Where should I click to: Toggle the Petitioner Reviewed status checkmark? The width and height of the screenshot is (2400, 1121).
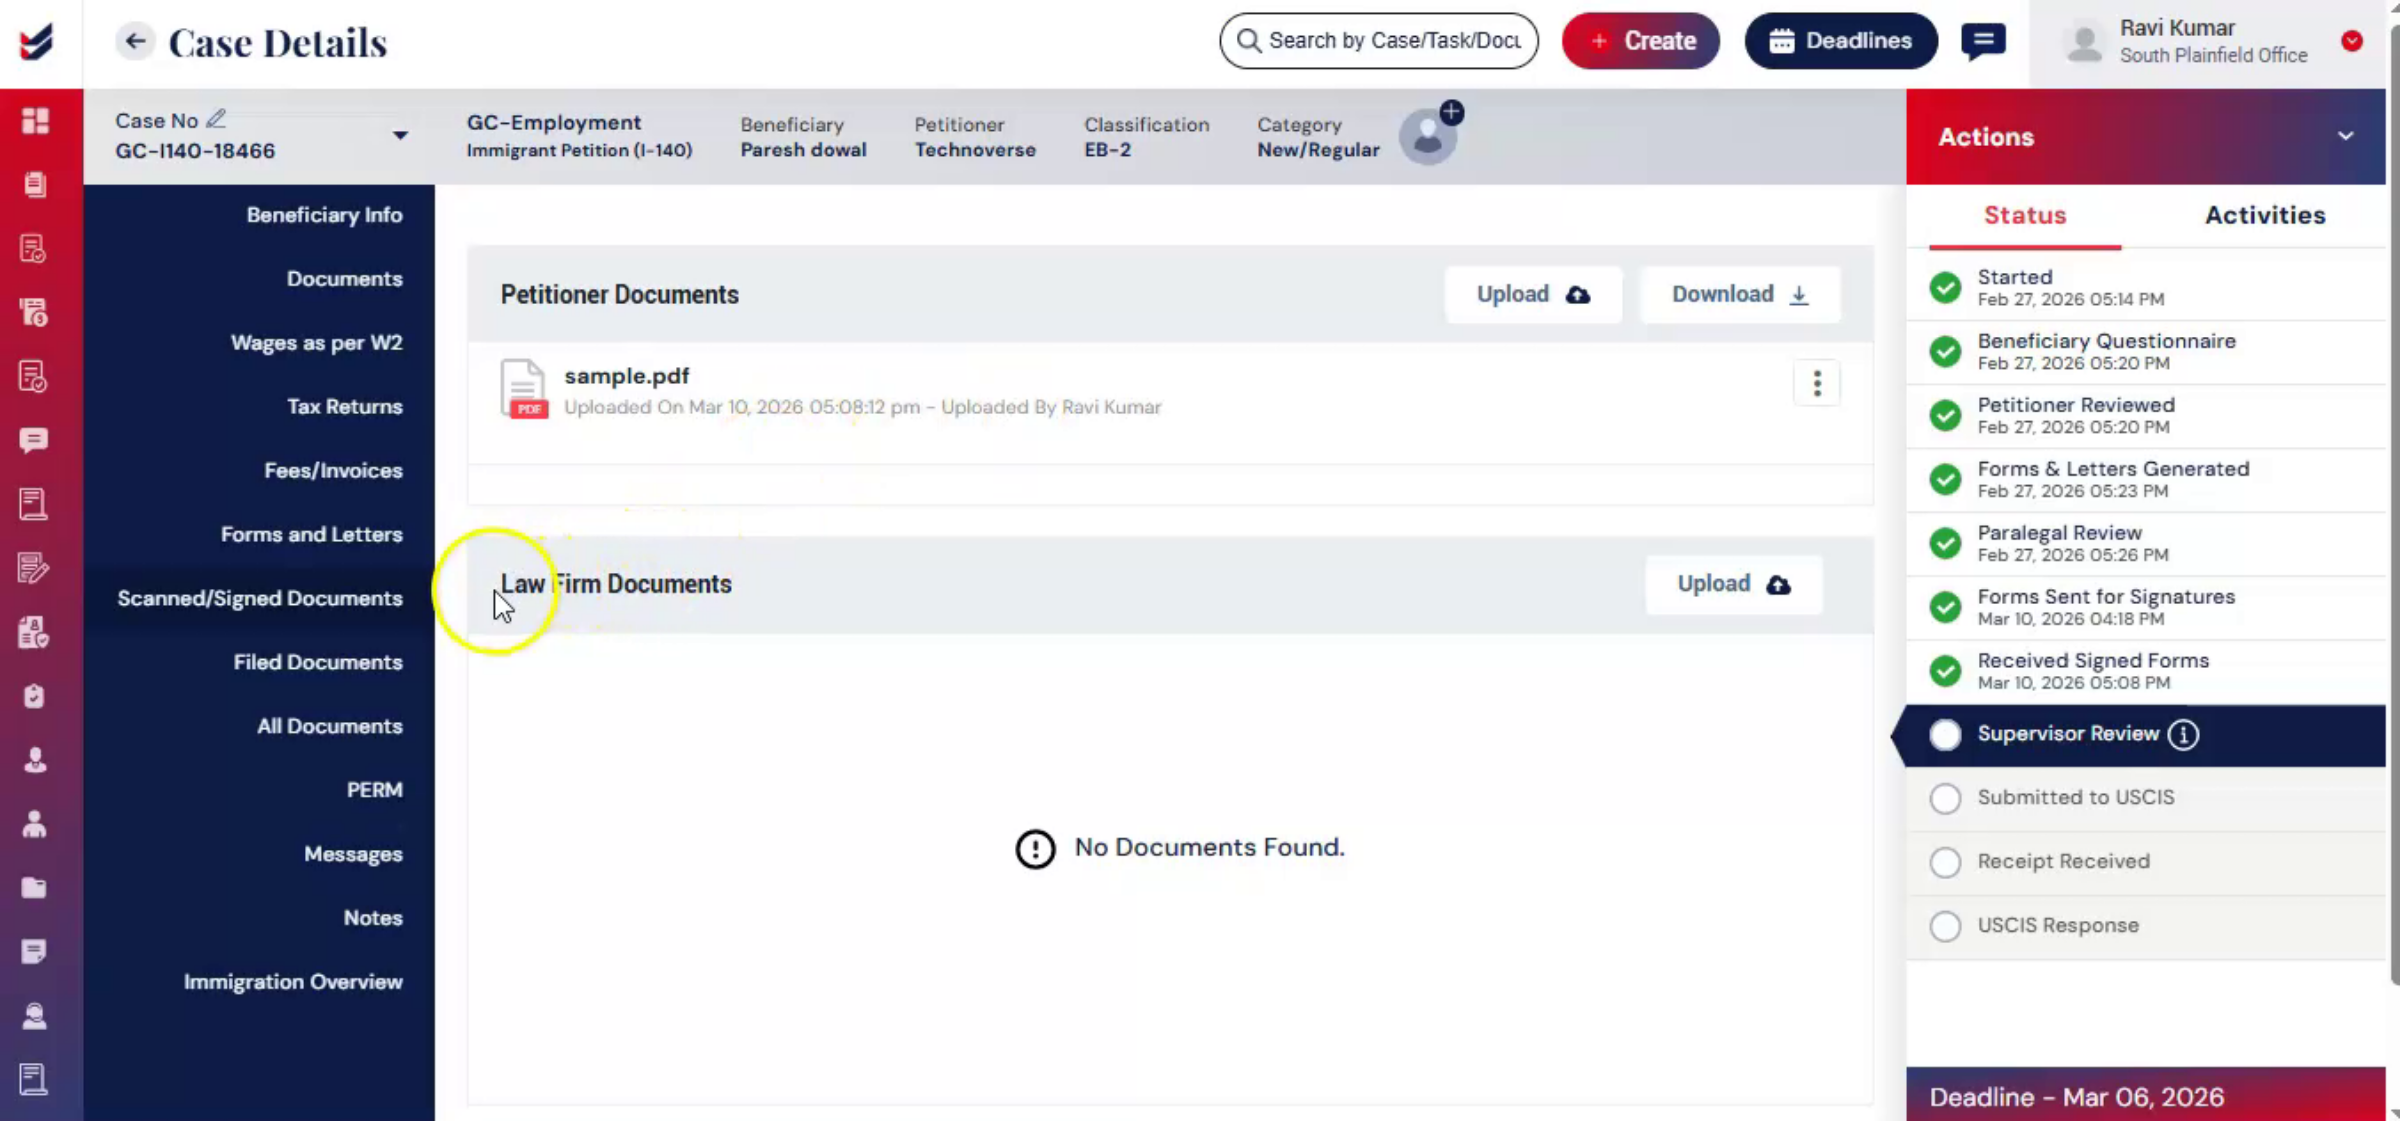1945,415
